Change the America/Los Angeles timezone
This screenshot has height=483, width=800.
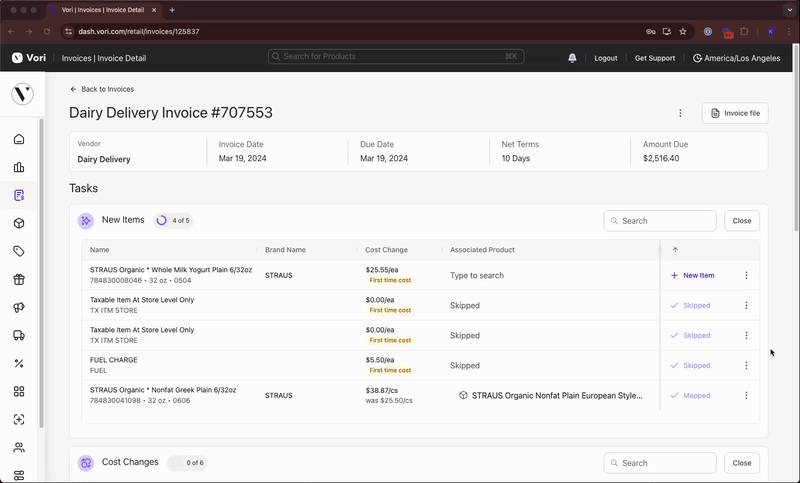tap(736, 58)
